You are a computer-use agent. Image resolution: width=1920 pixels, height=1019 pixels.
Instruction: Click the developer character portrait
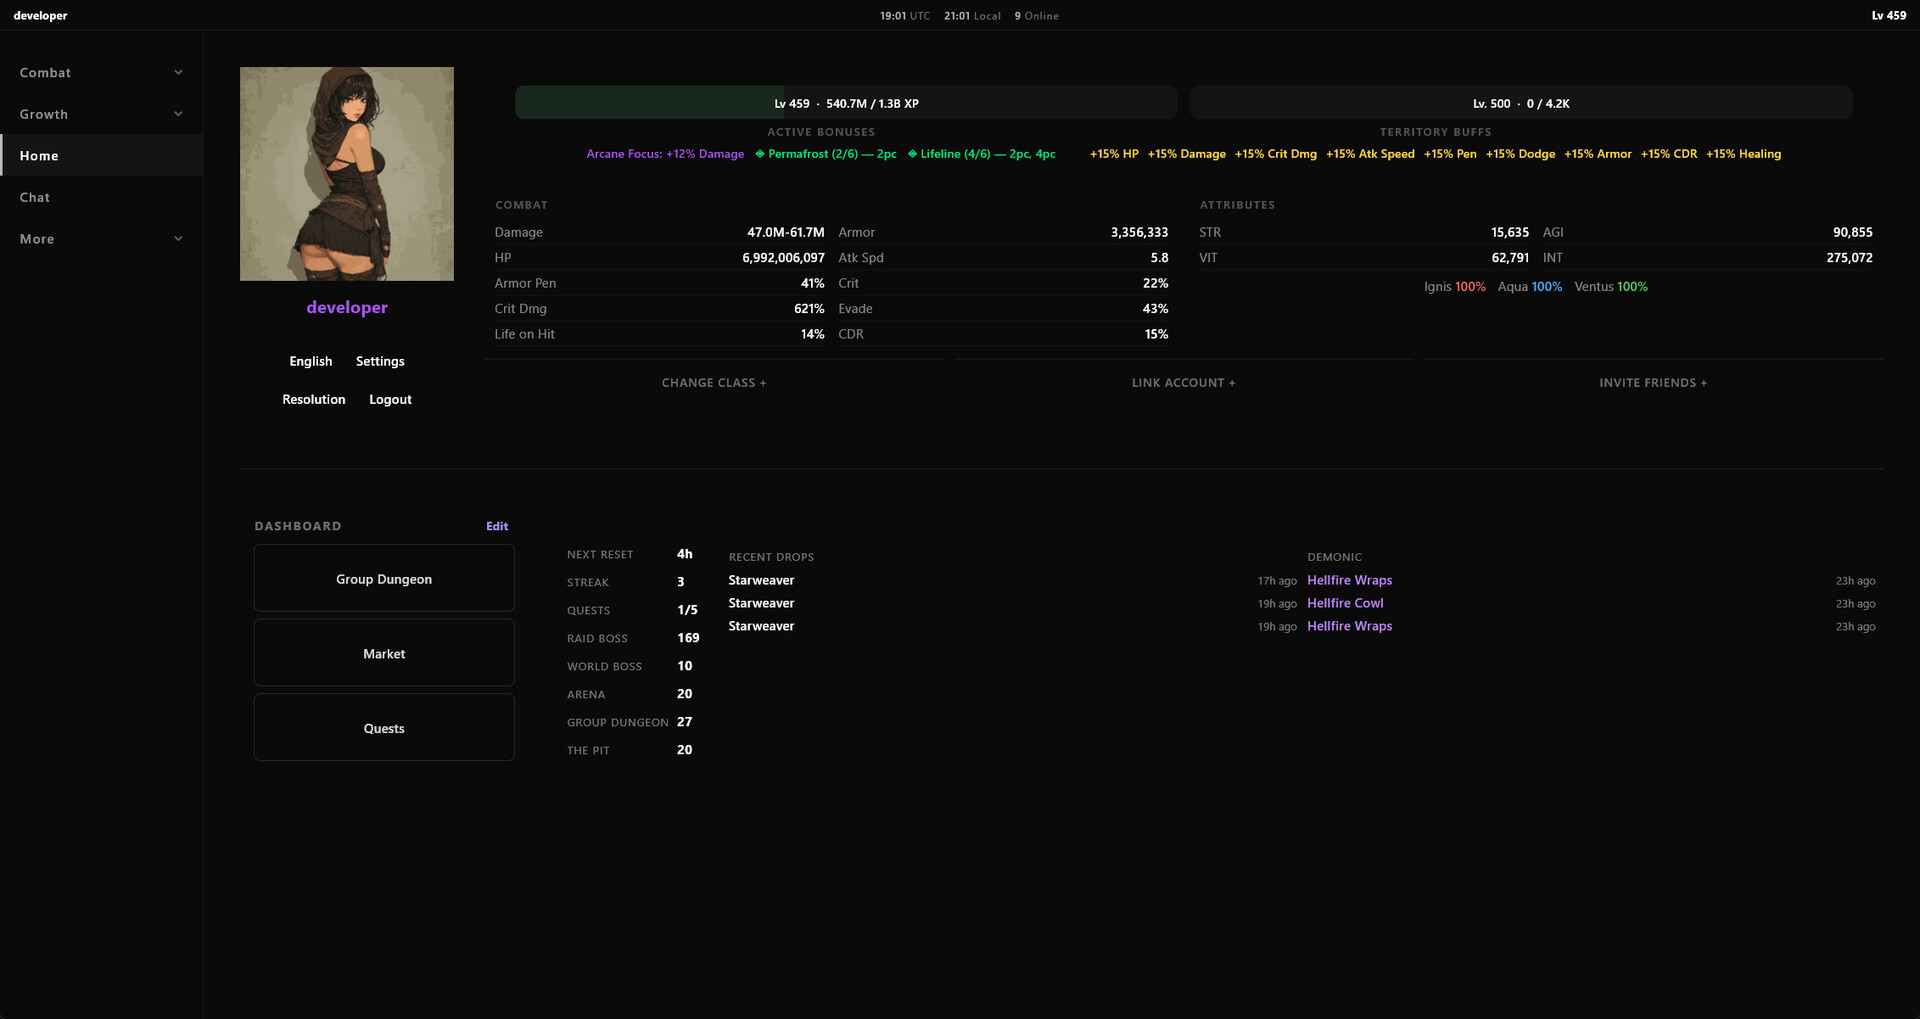click(x=346, y=174)
